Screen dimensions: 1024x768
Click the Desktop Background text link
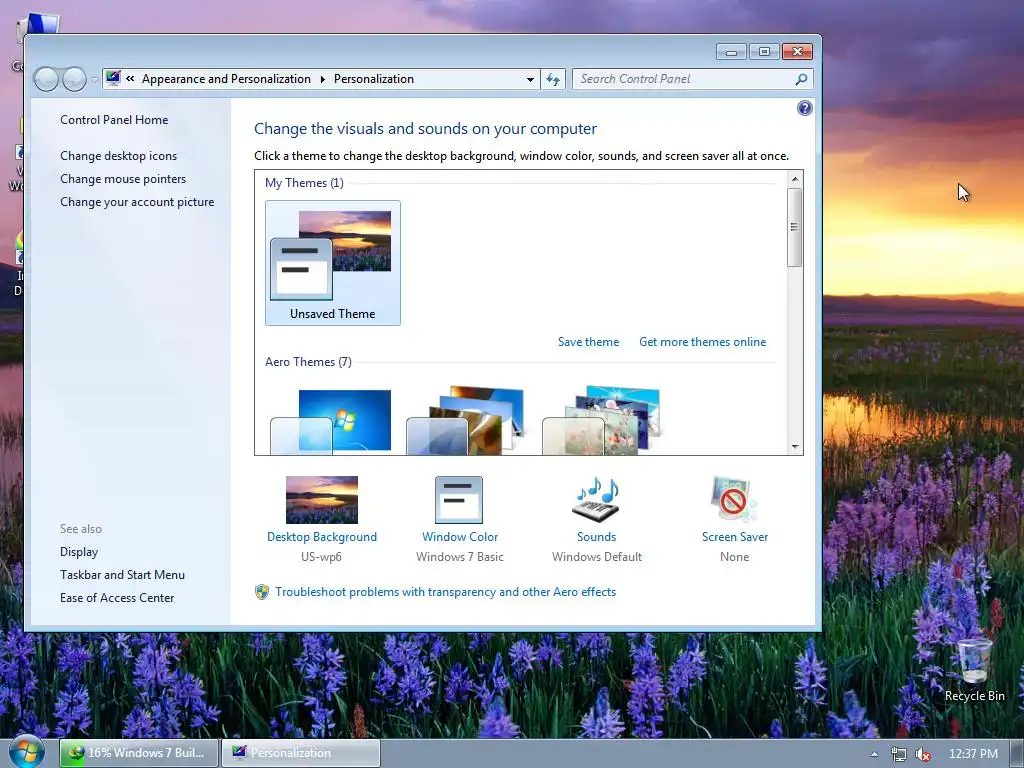[x=322, y=537]
